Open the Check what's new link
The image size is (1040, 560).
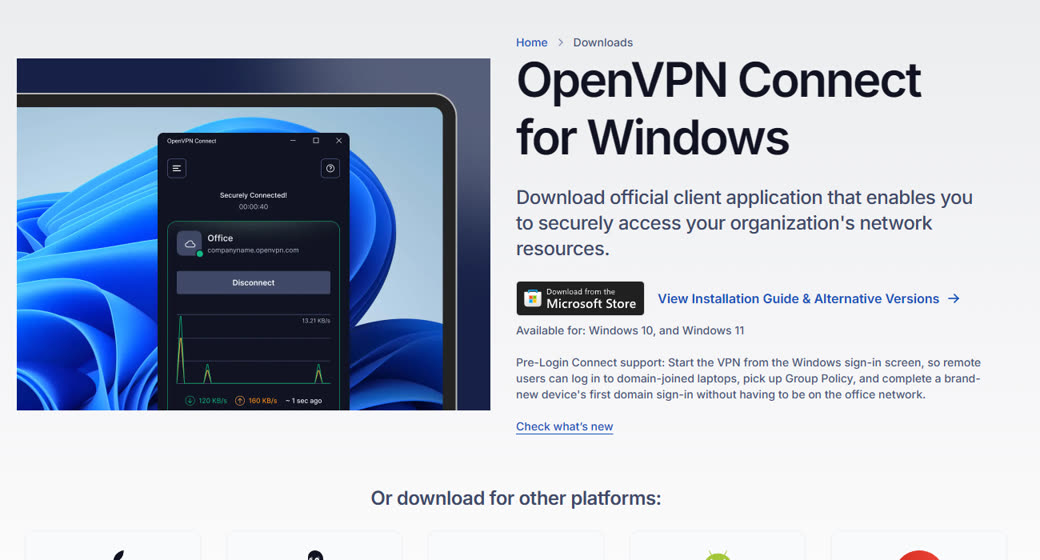click(x=564, y=427)
